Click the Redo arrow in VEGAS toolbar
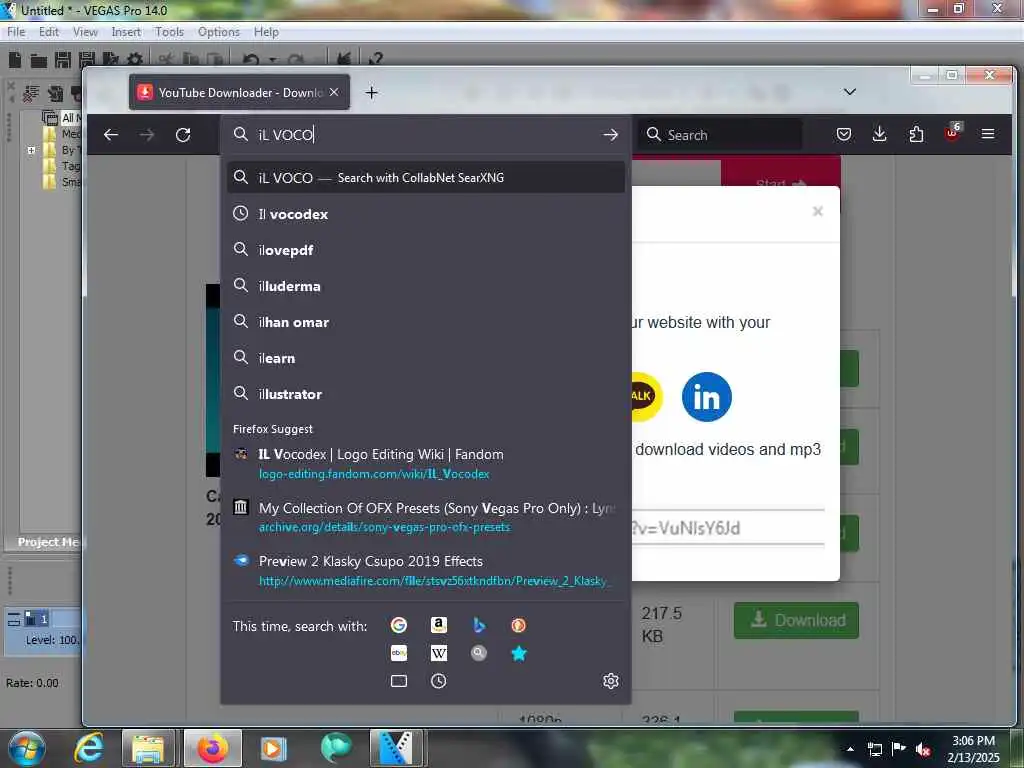The width and height of the screenshot is (1024, 768). [296, 60]
